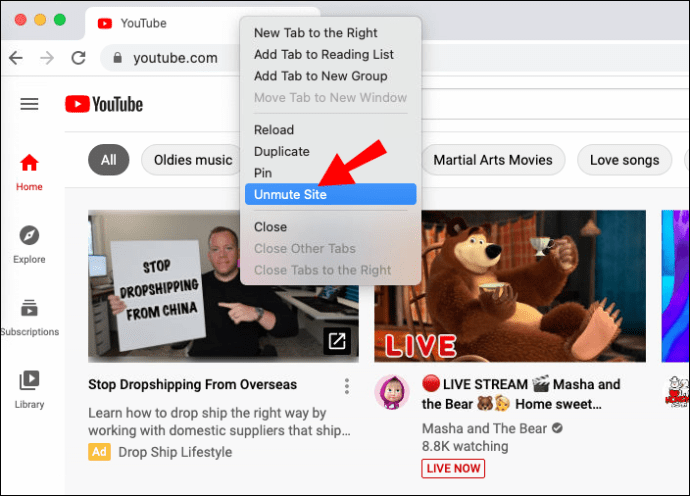Select the All filter chip
Viewport: 690px width, 496px height.
pyautogui.click(x=109, y=160)
